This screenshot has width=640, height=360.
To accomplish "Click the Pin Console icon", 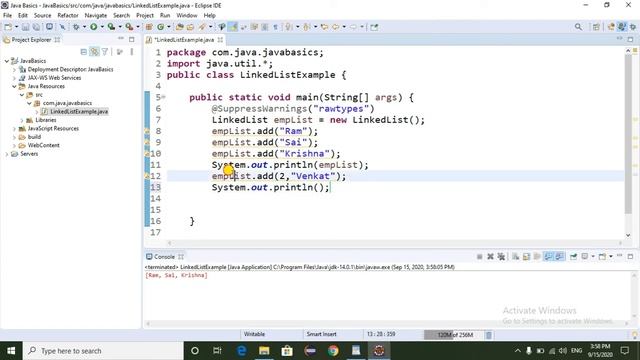I will [x=573, y=256].
